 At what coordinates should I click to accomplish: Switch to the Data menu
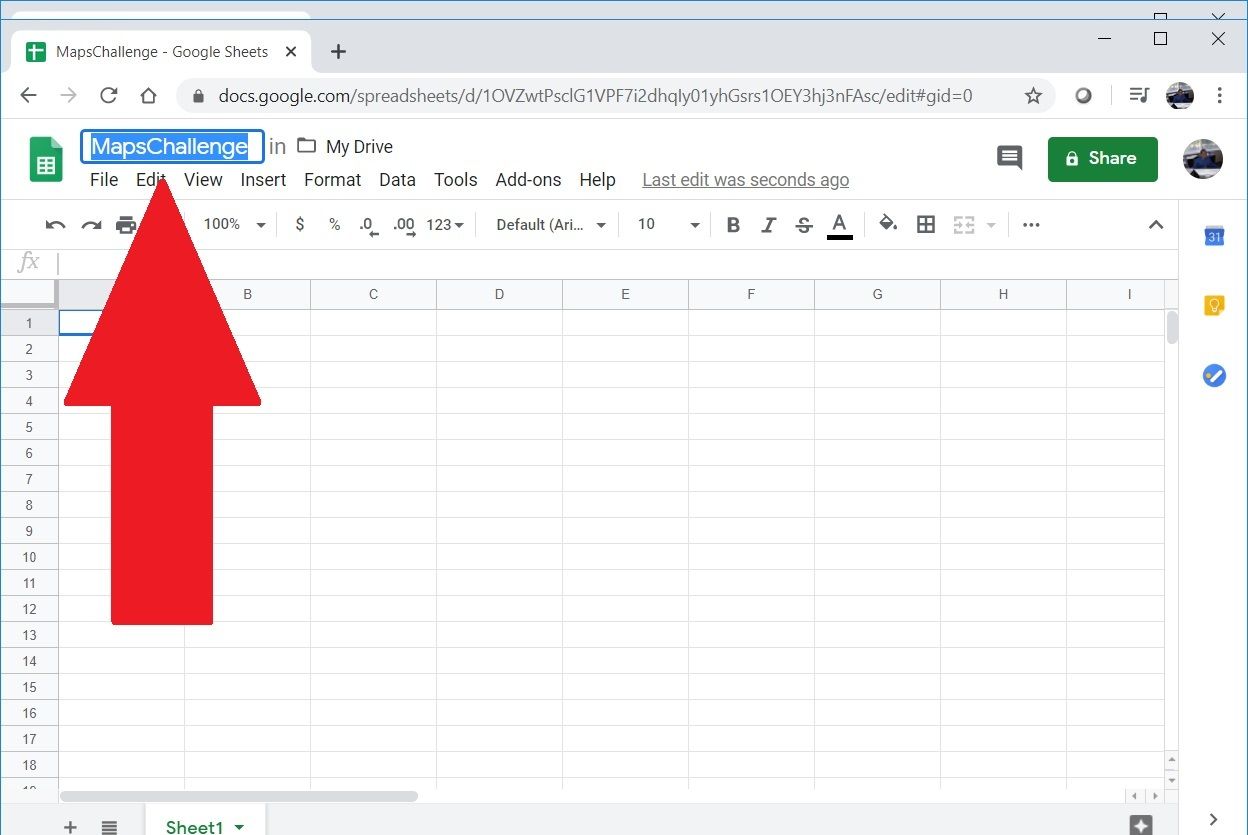point(397,180)
